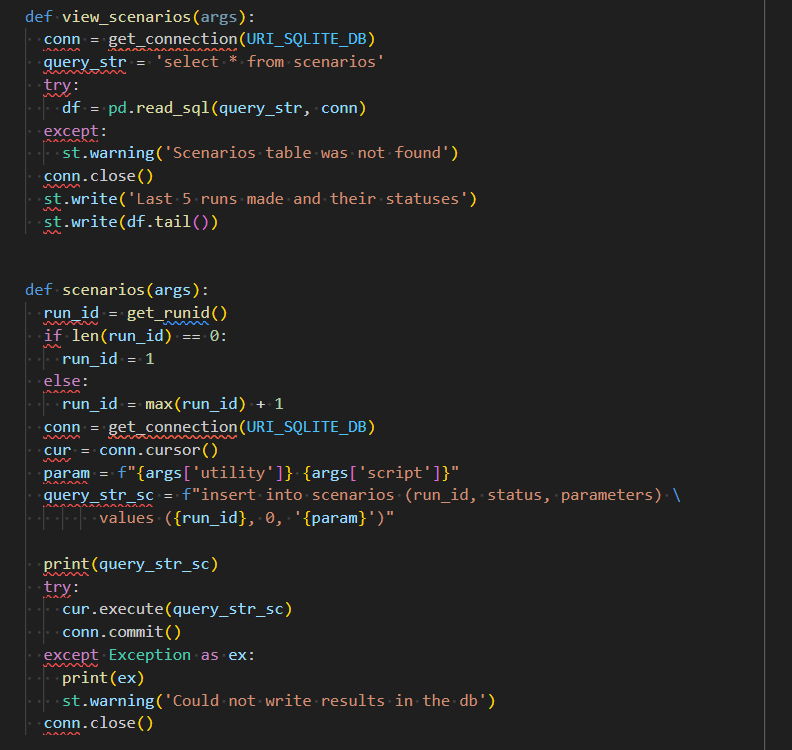
Task: Click the line-continuation backslash
Action: click(x=676, y=495)
